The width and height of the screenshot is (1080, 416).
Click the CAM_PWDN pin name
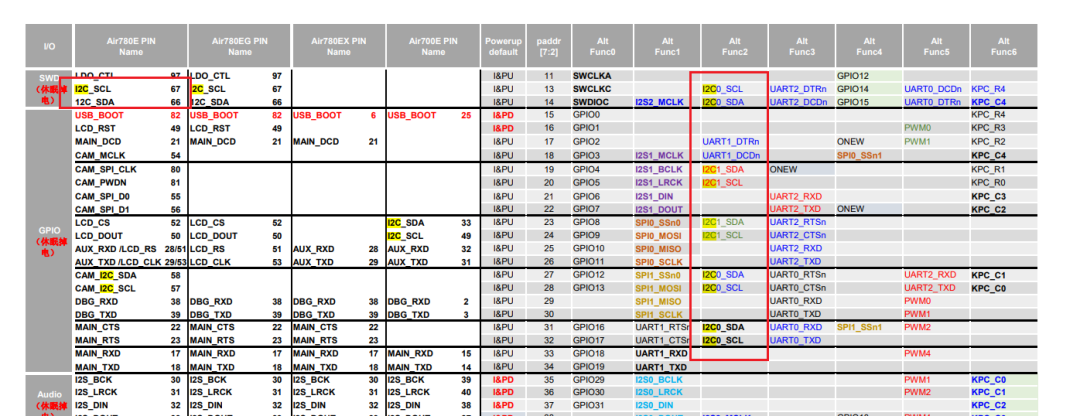100,183
